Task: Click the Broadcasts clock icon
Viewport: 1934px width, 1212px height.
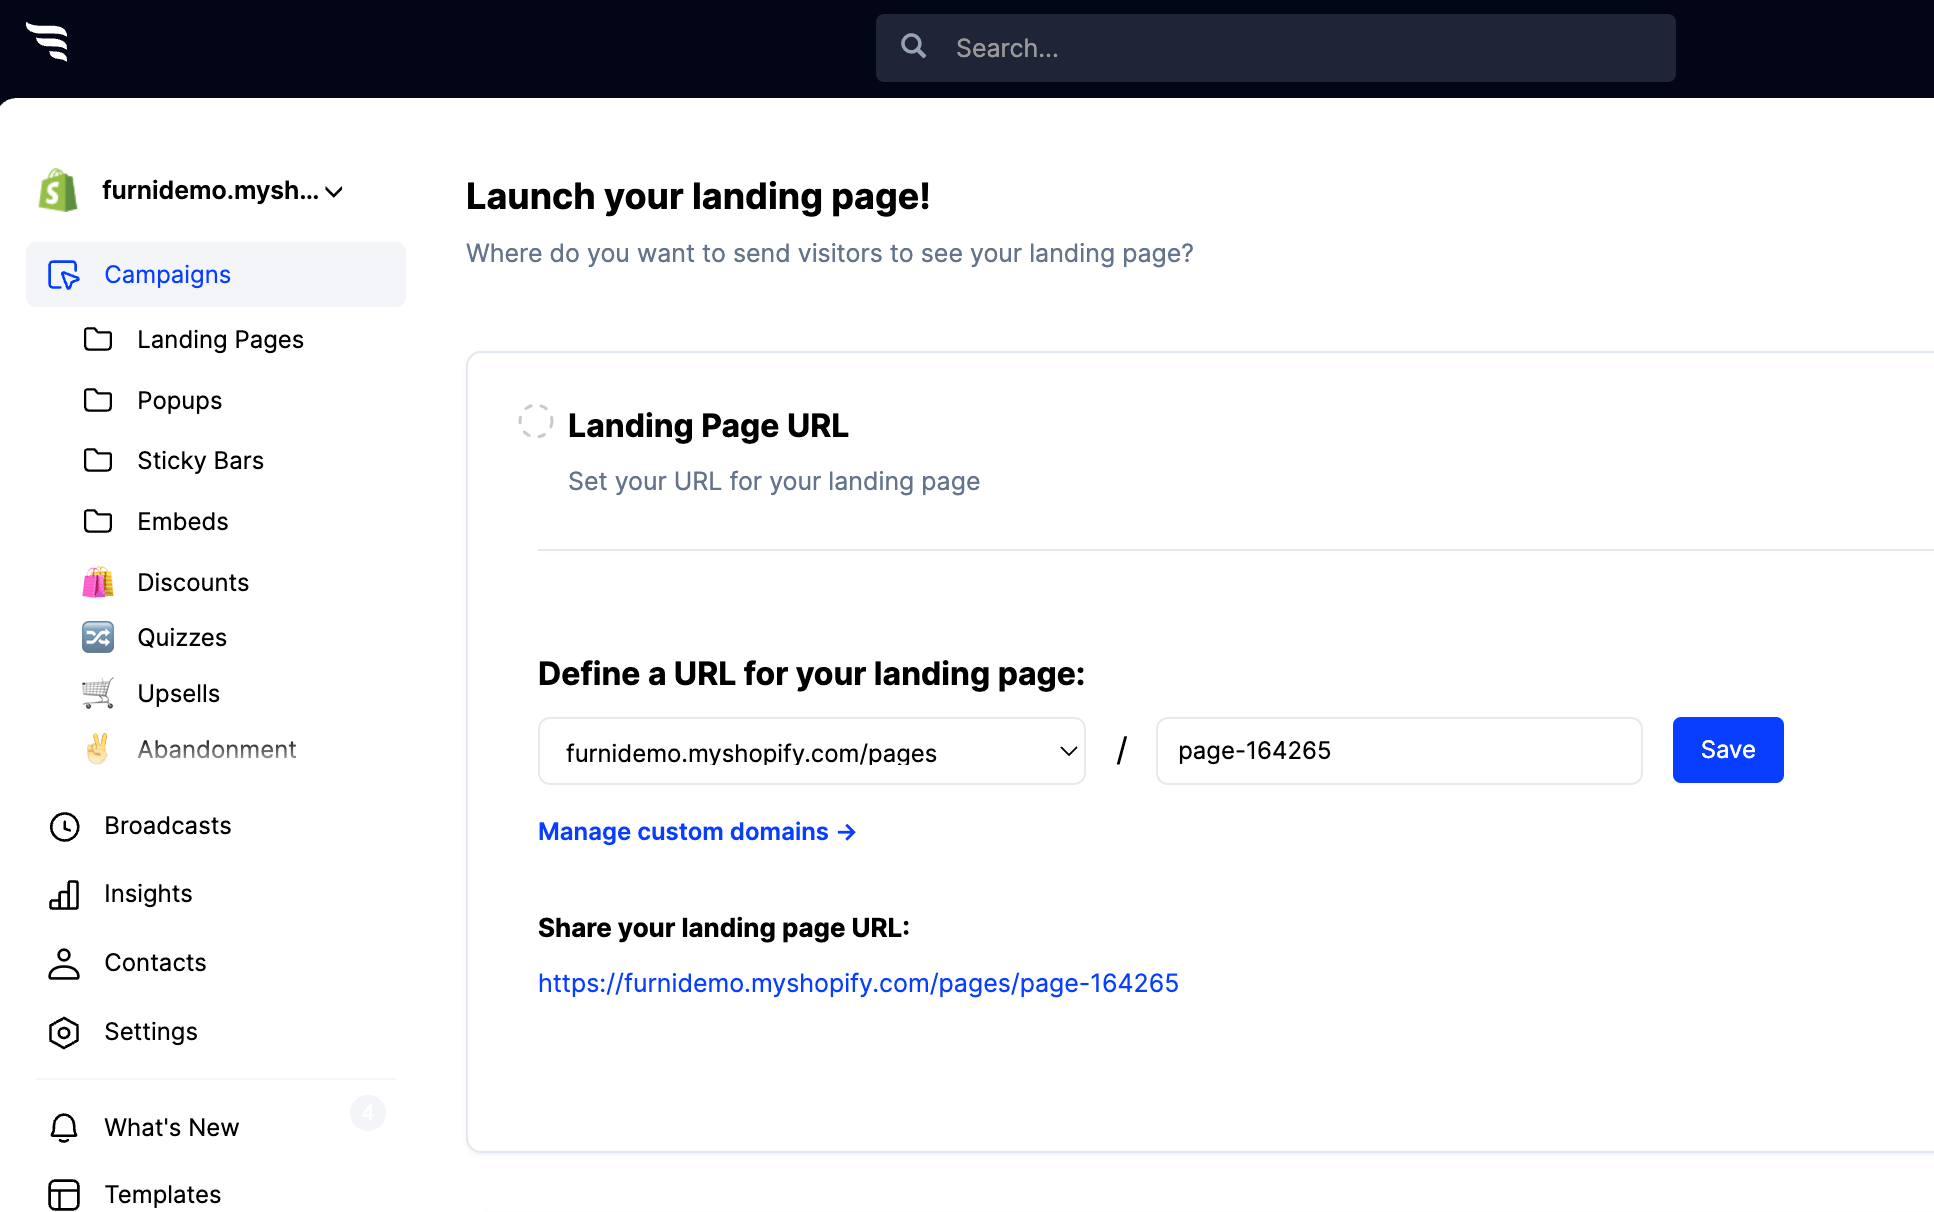Action: click(x=64, y=827)
